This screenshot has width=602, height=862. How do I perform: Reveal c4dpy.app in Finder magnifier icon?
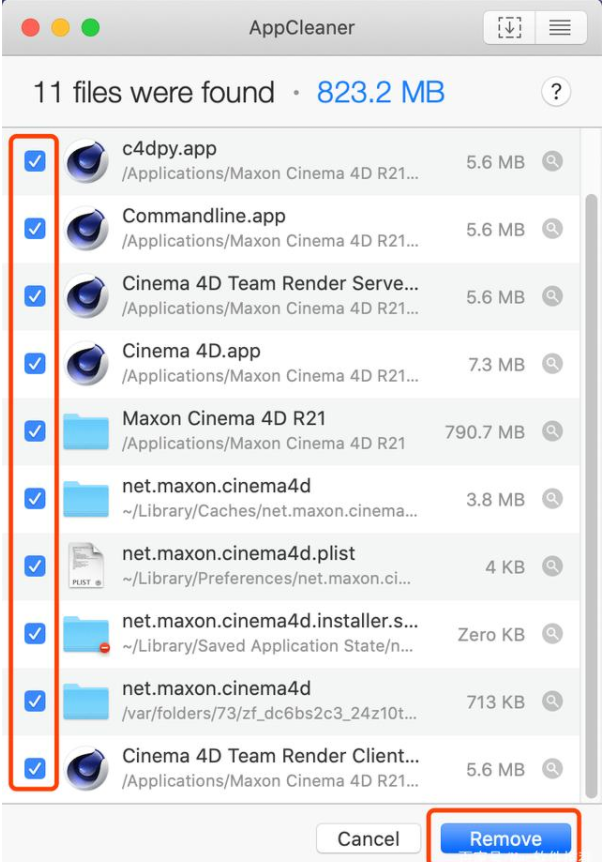552,161
